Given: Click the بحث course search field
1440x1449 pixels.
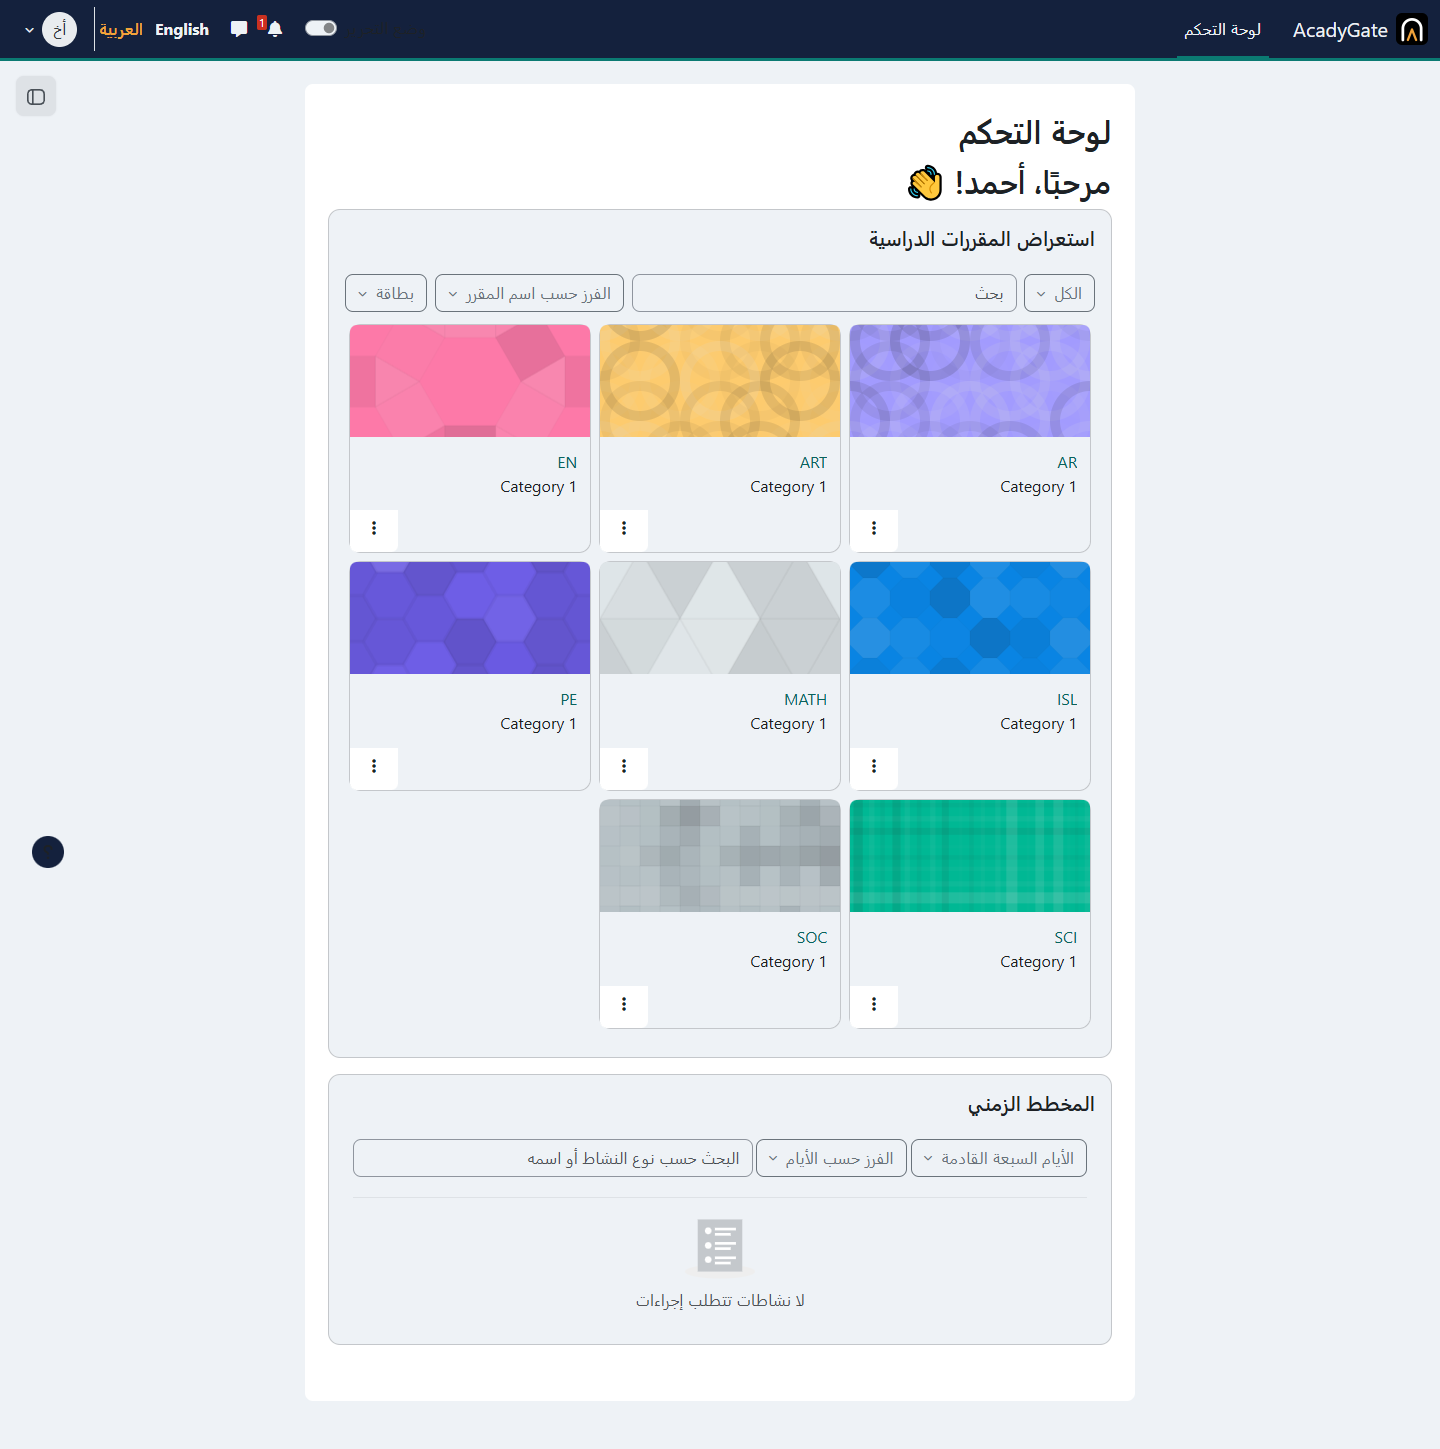Looking at the screenshot, I should (824, 293).
